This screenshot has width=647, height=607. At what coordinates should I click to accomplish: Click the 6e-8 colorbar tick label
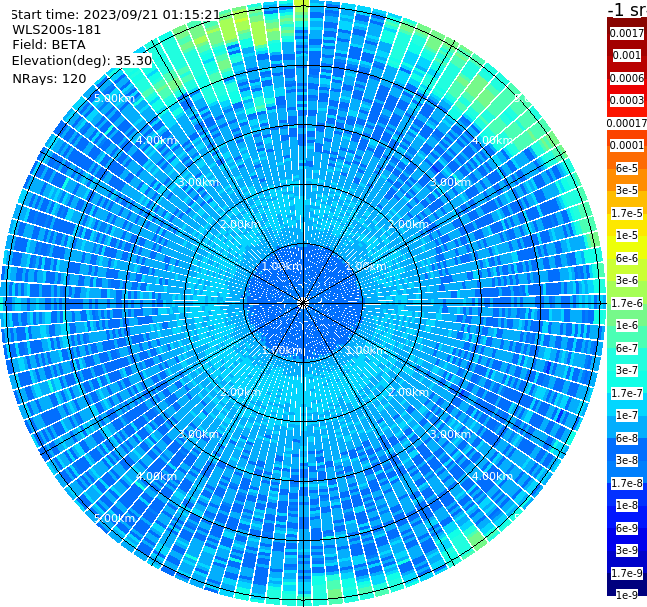(627, 438)
